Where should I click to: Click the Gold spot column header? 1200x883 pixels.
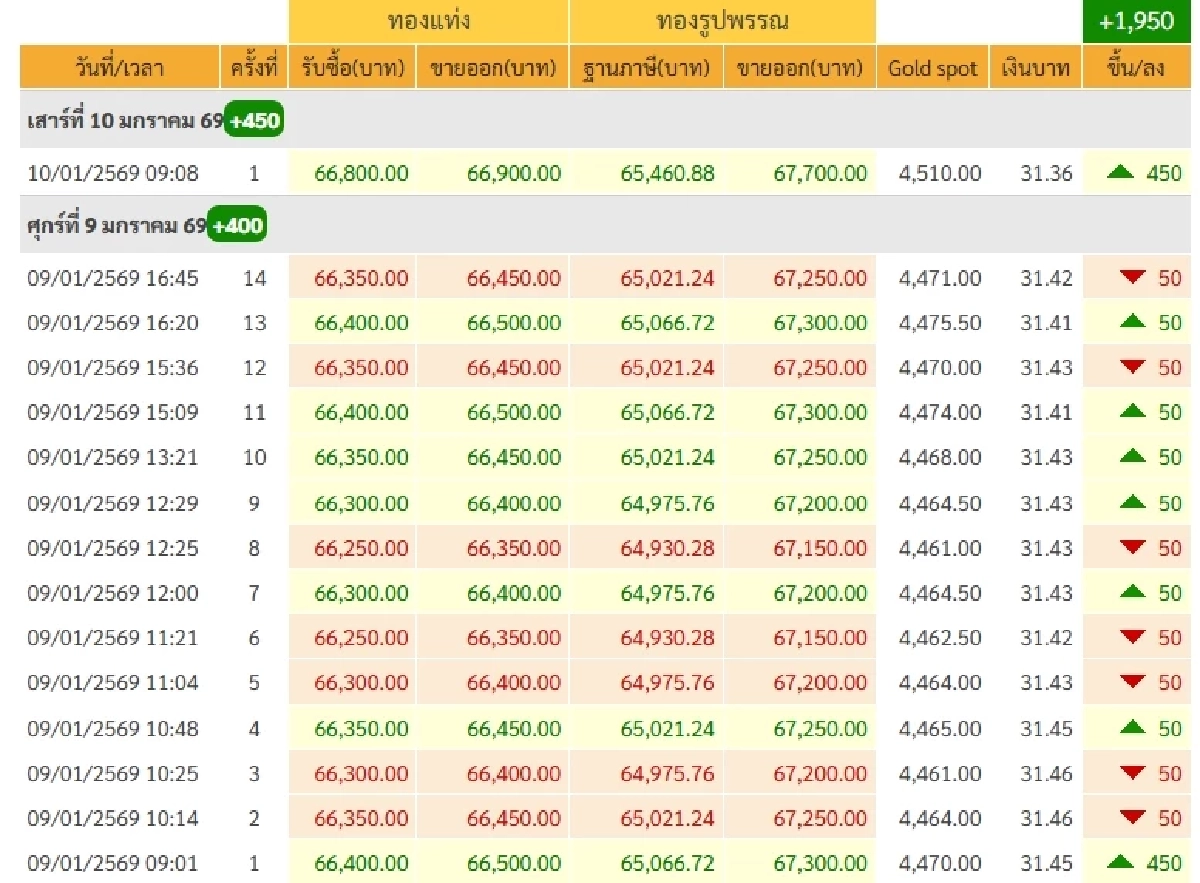[932, 69]
